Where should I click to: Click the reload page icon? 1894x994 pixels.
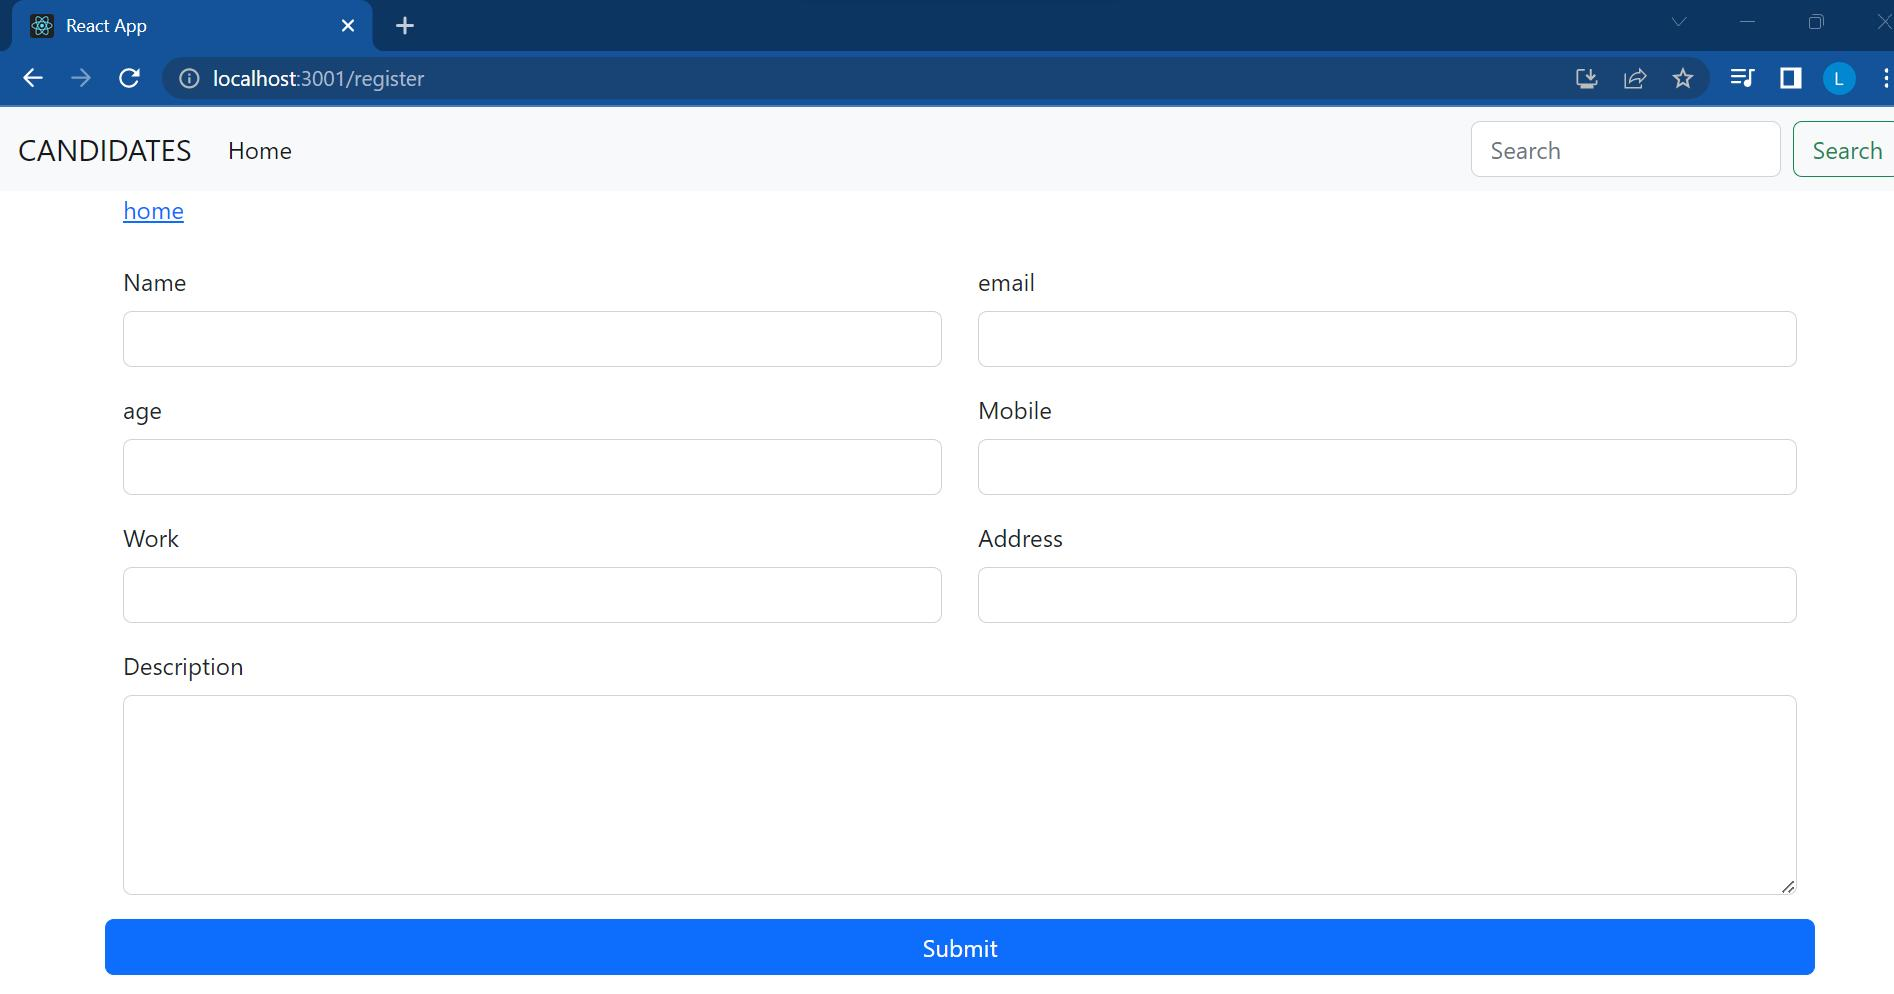point(129,78)
